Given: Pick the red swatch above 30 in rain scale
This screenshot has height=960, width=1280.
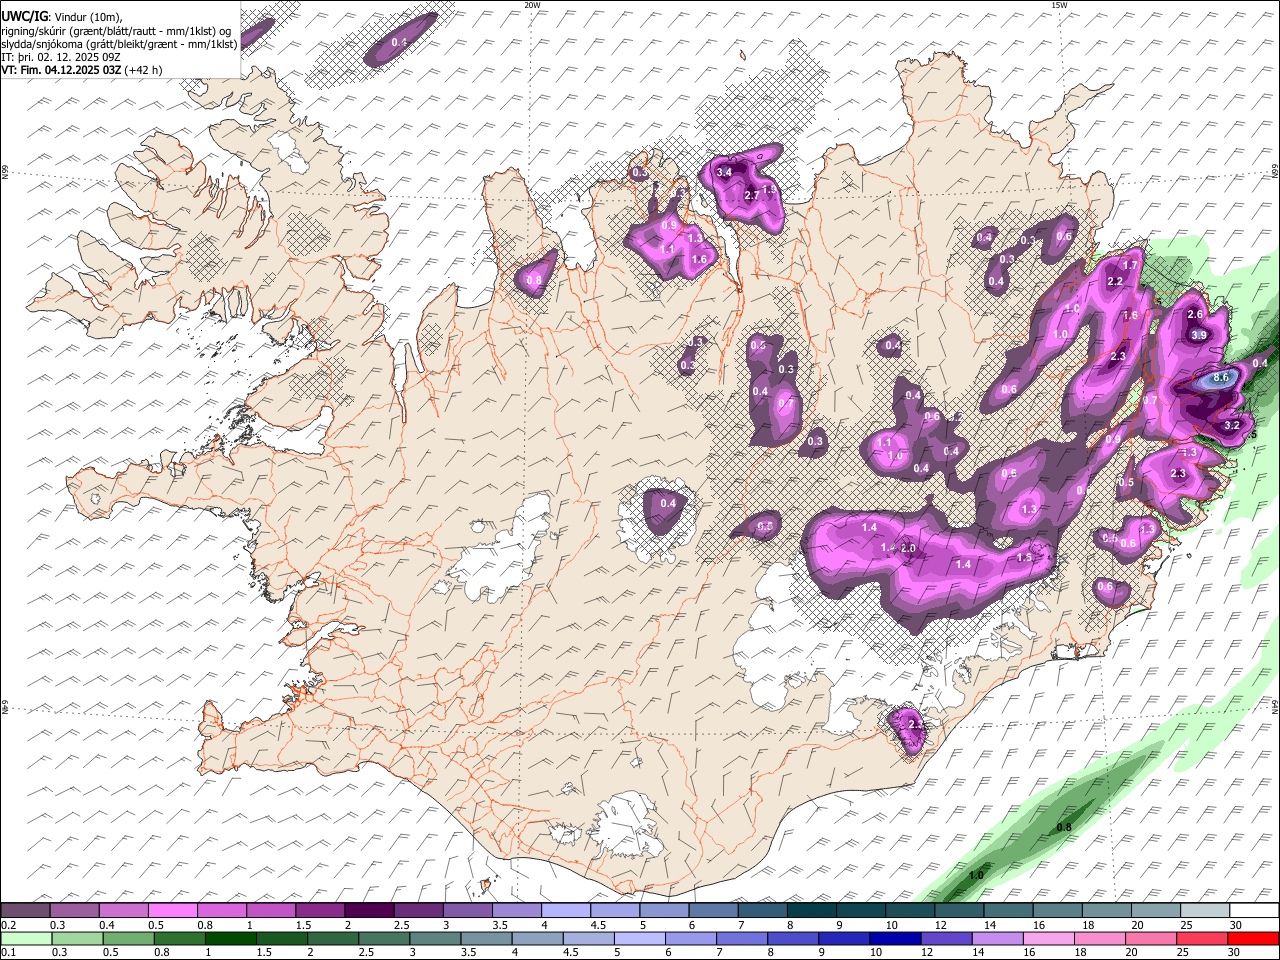Looking at the screenshot, I should click(1252, 938).
